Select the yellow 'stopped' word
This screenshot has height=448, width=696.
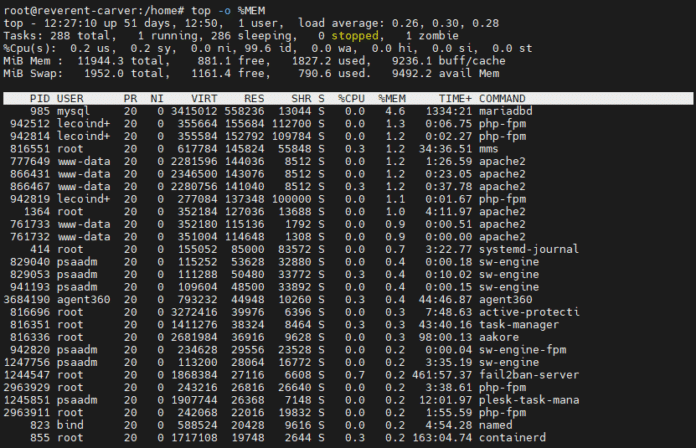tap(355, 36)
